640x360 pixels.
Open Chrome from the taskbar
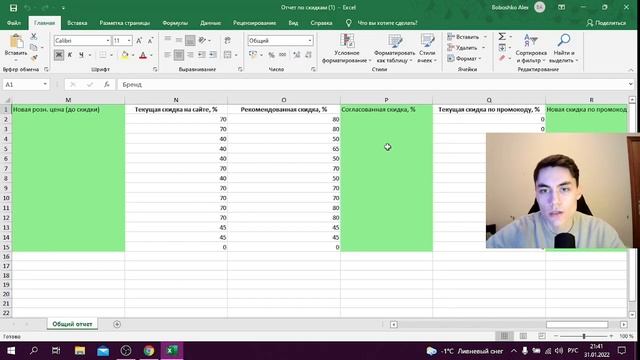(149, 351)
